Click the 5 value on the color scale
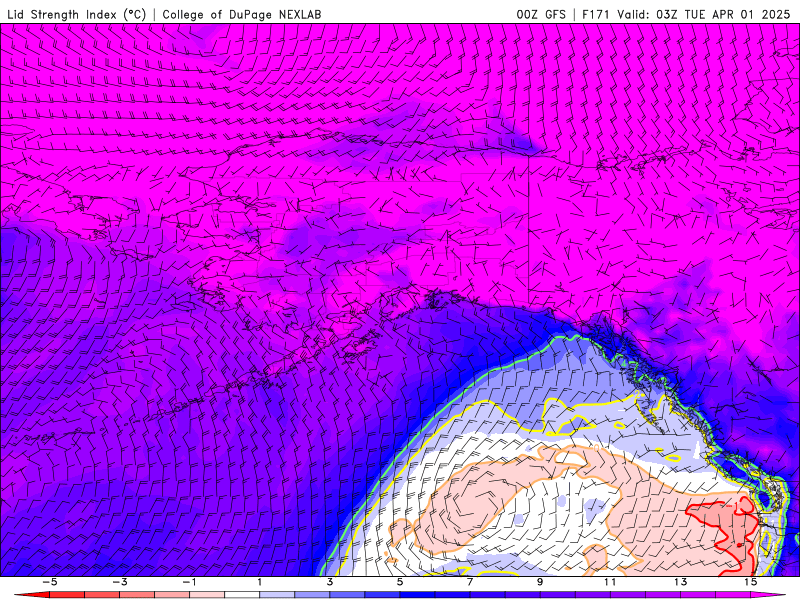 tap(400, 582)
